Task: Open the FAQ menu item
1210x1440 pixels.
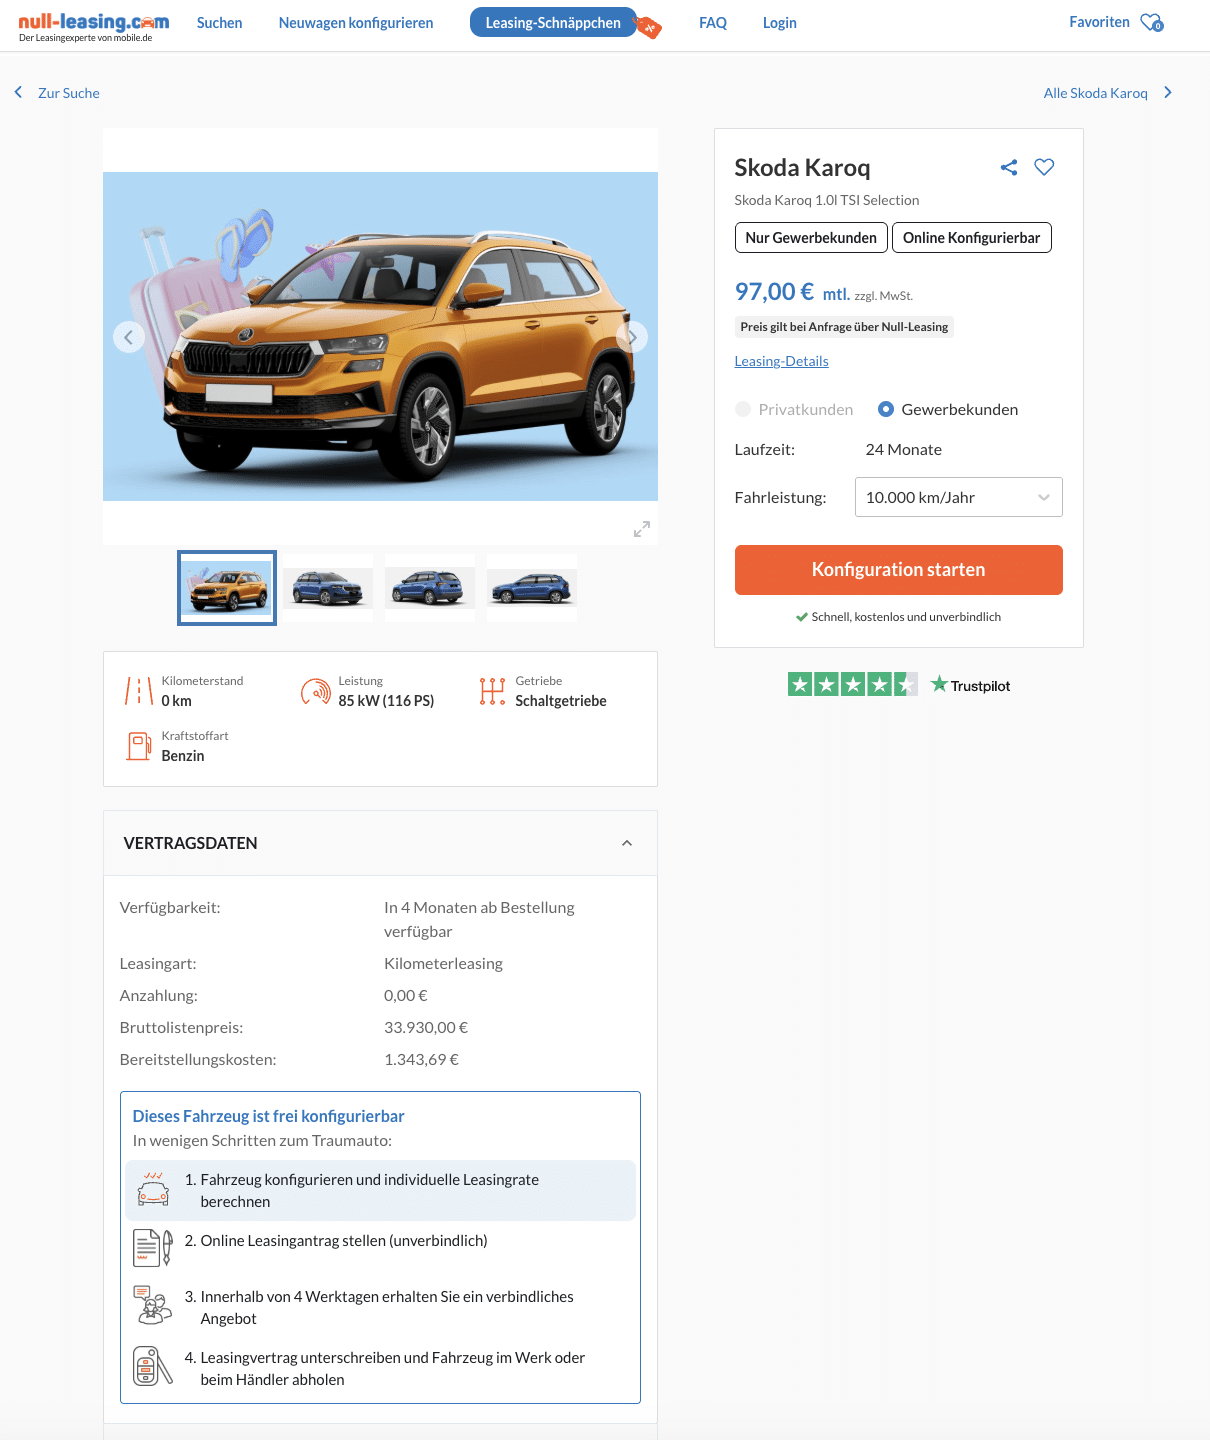Action: tap(713, 22)
